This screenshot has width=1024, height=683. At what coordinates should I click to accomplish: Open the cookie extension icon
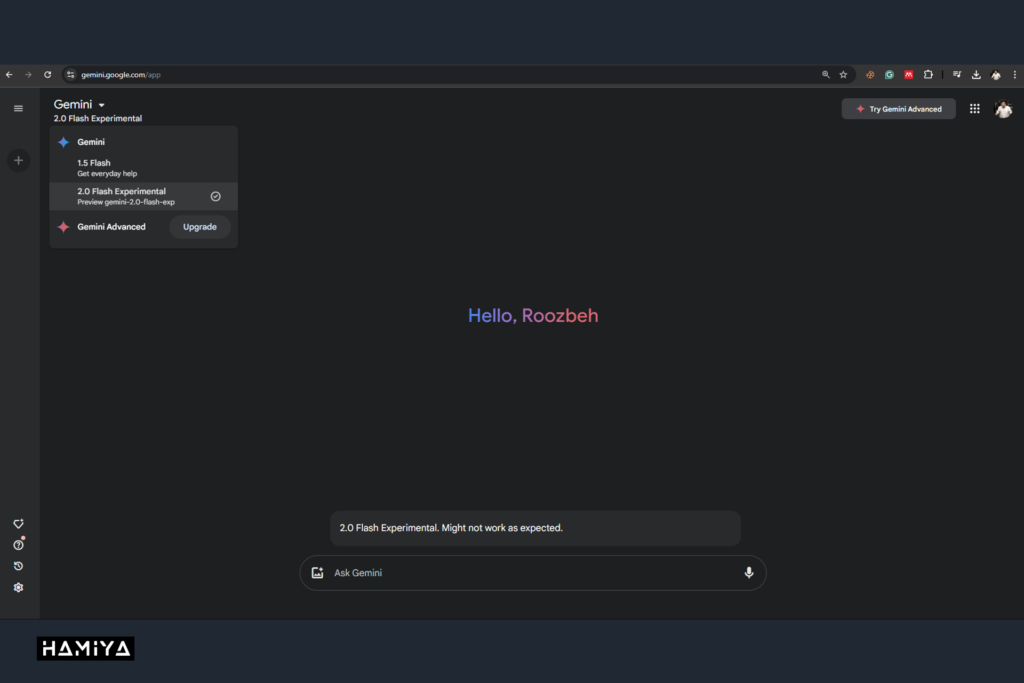click(870, 74)
